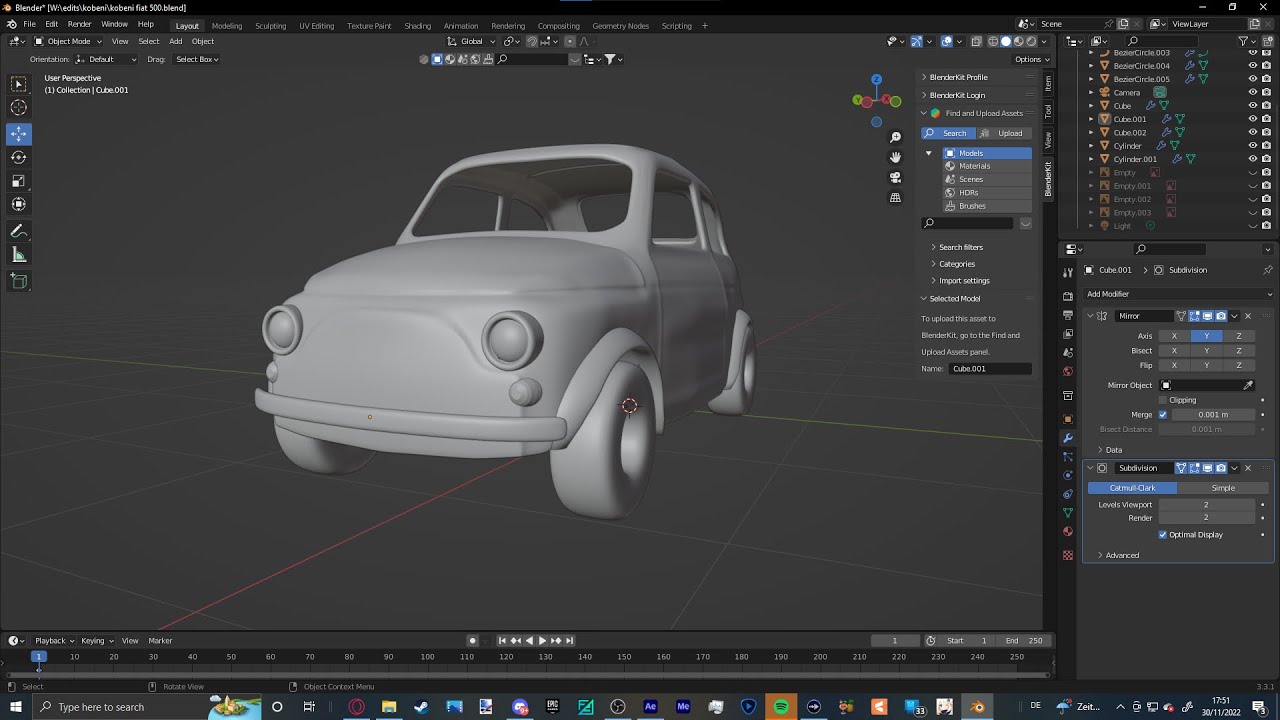This screenshot has height=720, width=1280.
Task: Play the animation forward
Action: click(x=542, y=640)
